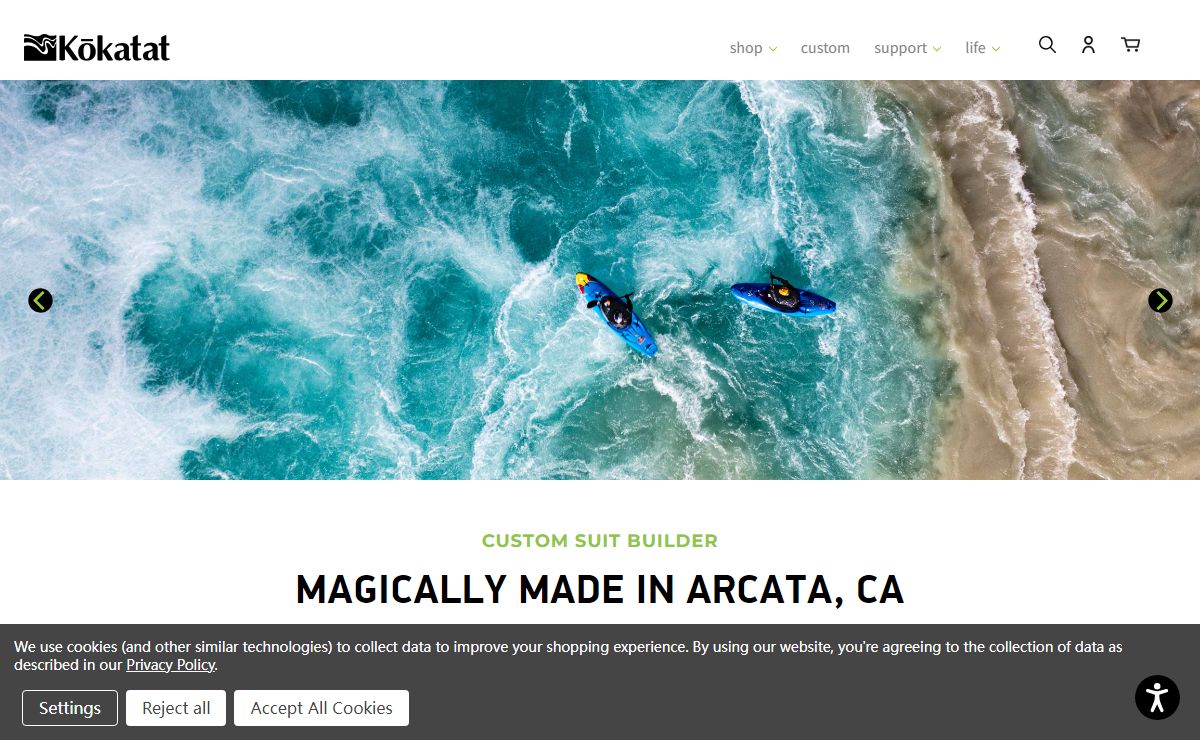Image resolution: width=1200 pixels, height=740 pixels.
Task: Click the shop chevron arrow
Action: tap(773, 49)
